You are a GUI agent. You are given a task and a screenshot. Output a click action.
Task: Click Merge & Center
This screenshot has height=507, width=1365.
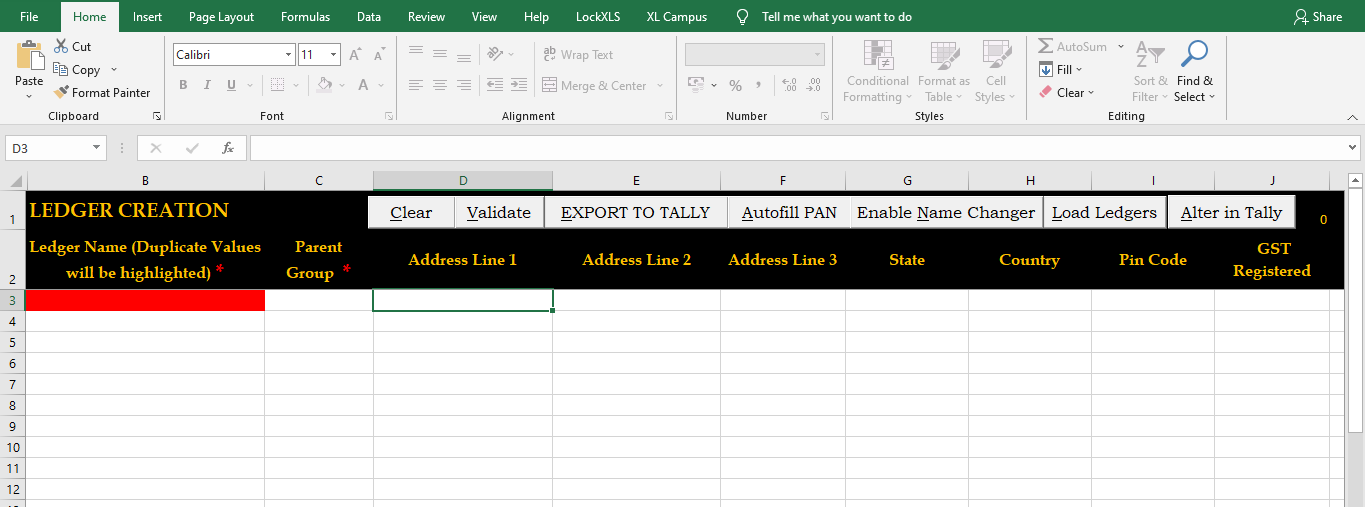pos(595,85)
